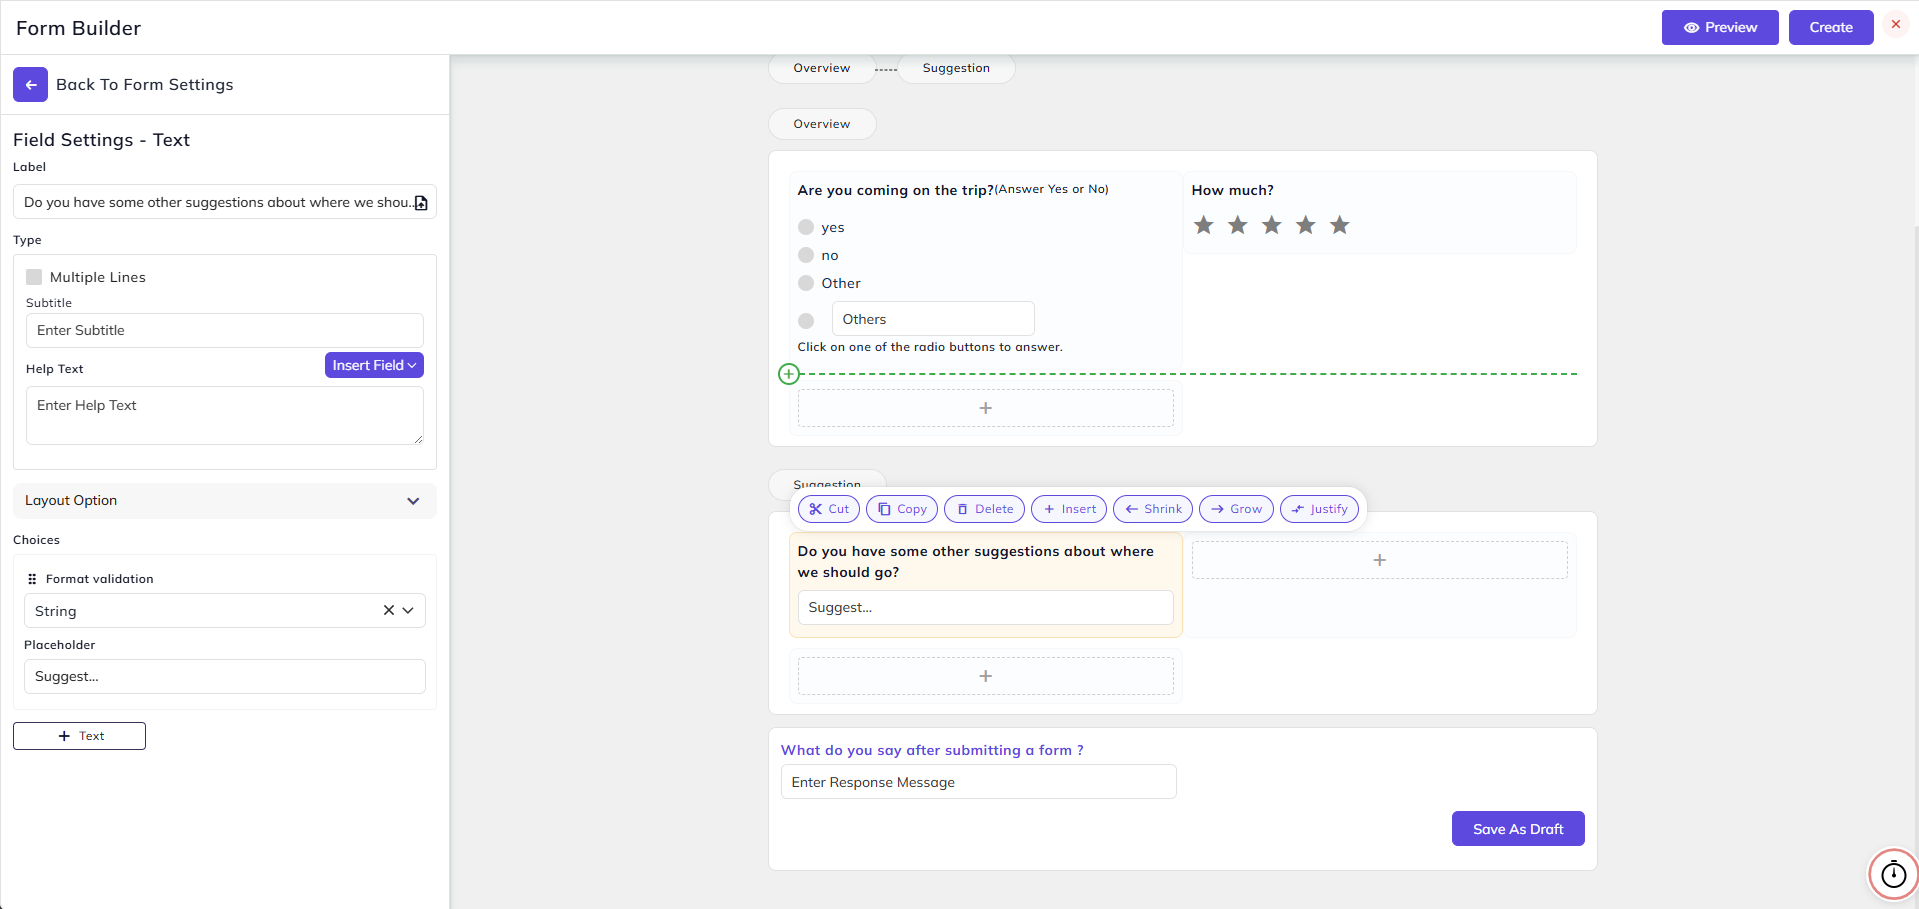Close the form builder with red X

(x=1896, y=24)
